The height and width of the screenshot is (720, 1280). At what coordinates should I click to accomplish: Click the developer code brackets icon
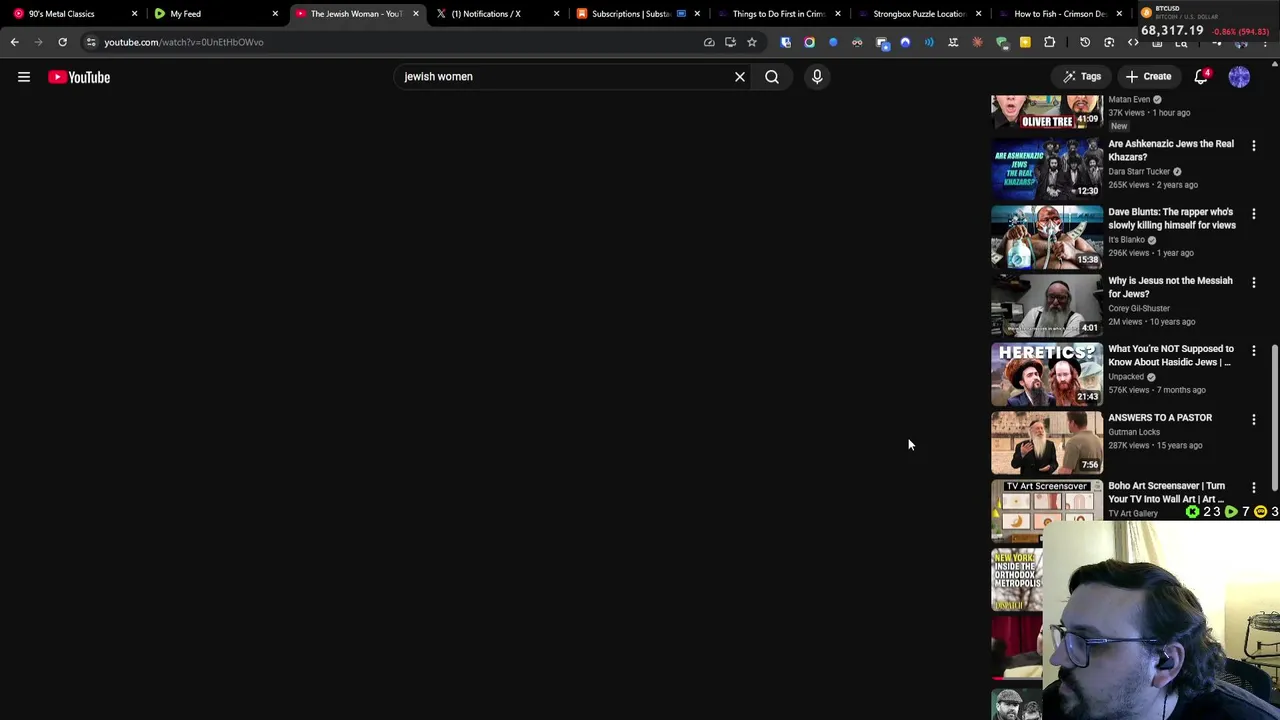pyautogui.click(x=1133, y=42)
